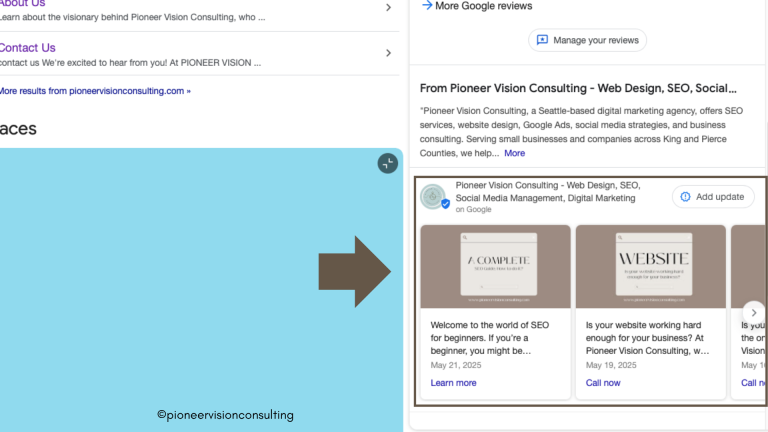Expand the business description with More
Image resolution: width=768 pixels, height=432 pixels.
coord(514,153)
